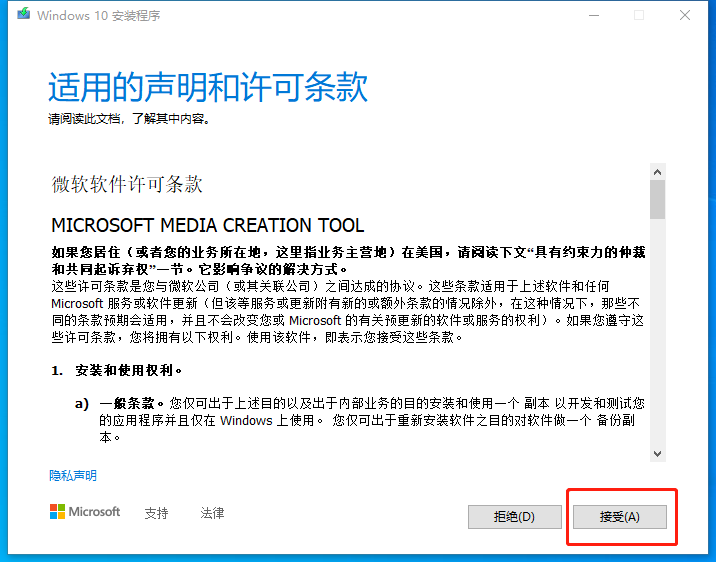Viewport: 716px width, 562px height.
Task: Click the scrollbar up arrow in license pane
Action: 657,172
